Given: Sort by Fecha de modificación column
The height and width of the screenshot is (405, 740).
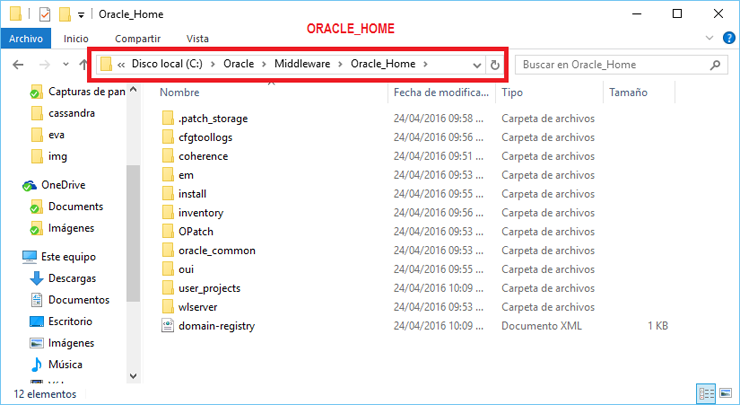Looking at the screenshot, I should coord(441,93).
